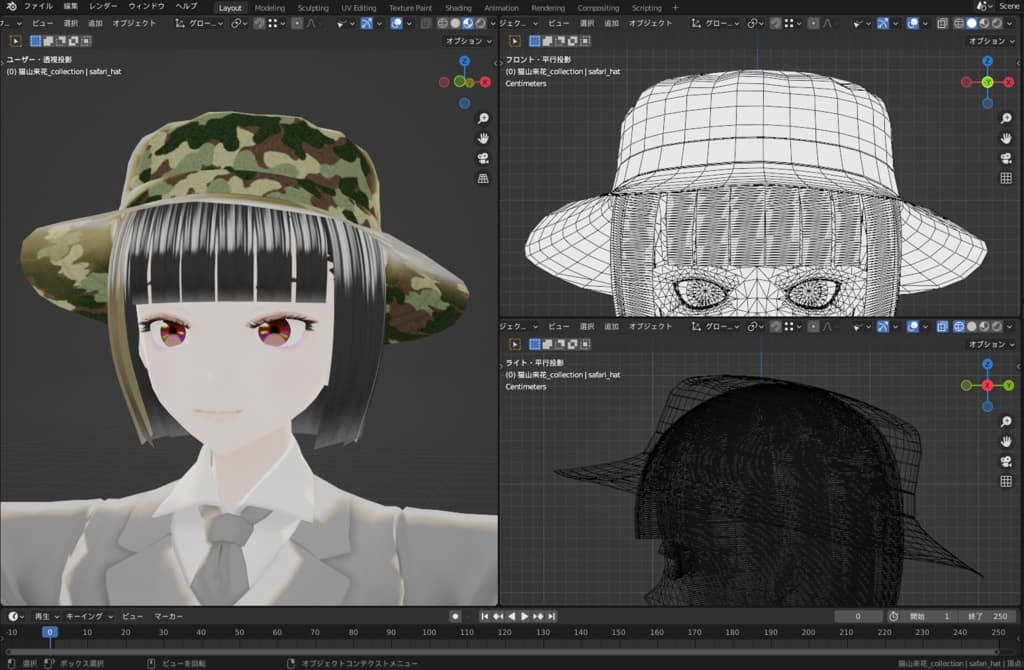The height and width of the screenshot is (670, 1024).
Task: Click the pan hand icon in the front view
Action: (x=1006, y=138)
